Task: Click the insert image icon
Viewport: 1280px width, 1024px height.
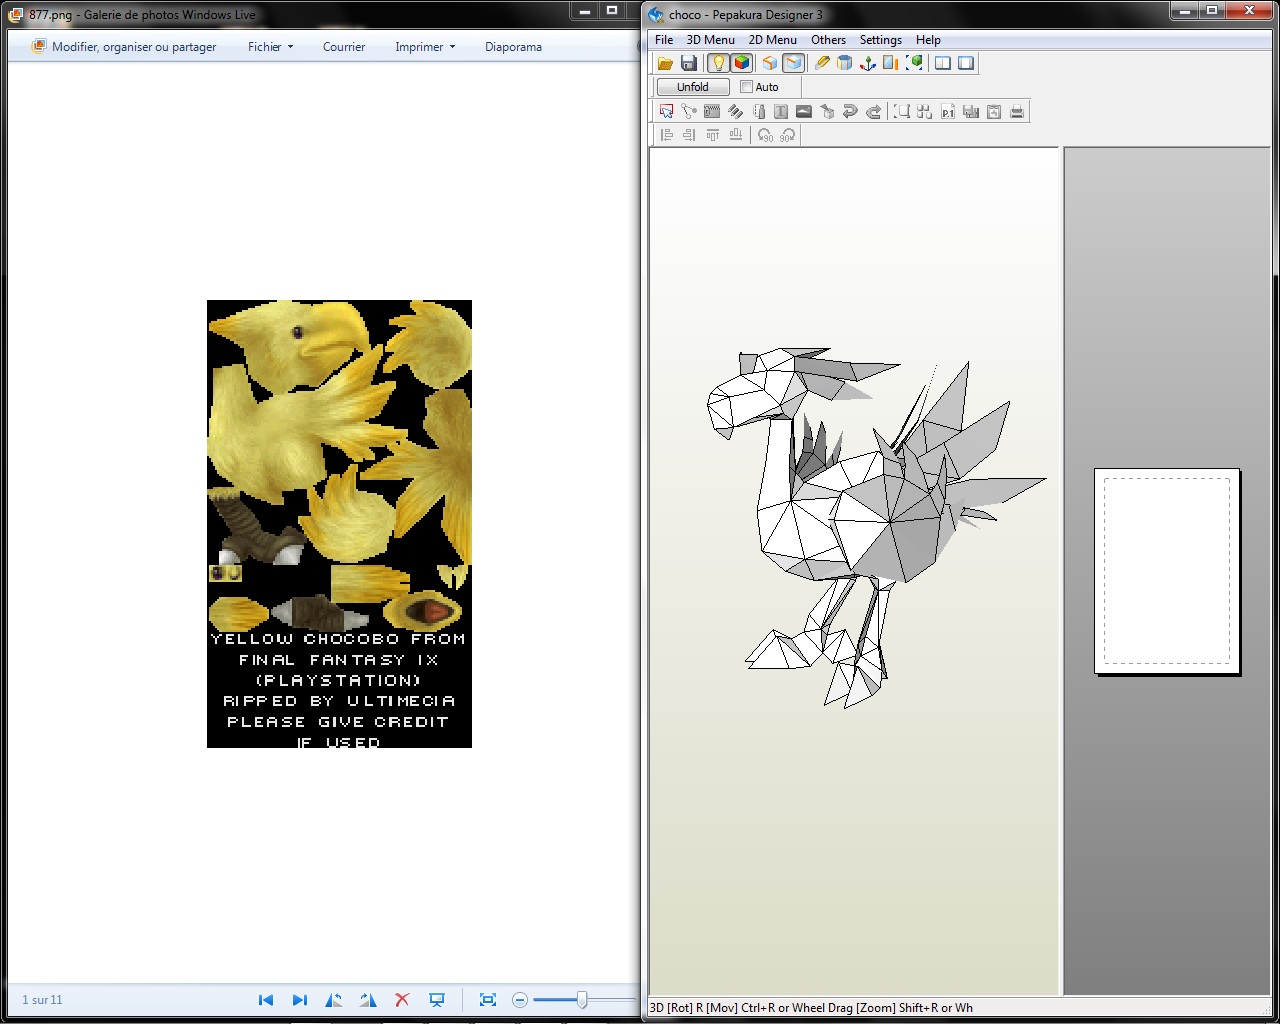Action: click(x=804, y=112)
